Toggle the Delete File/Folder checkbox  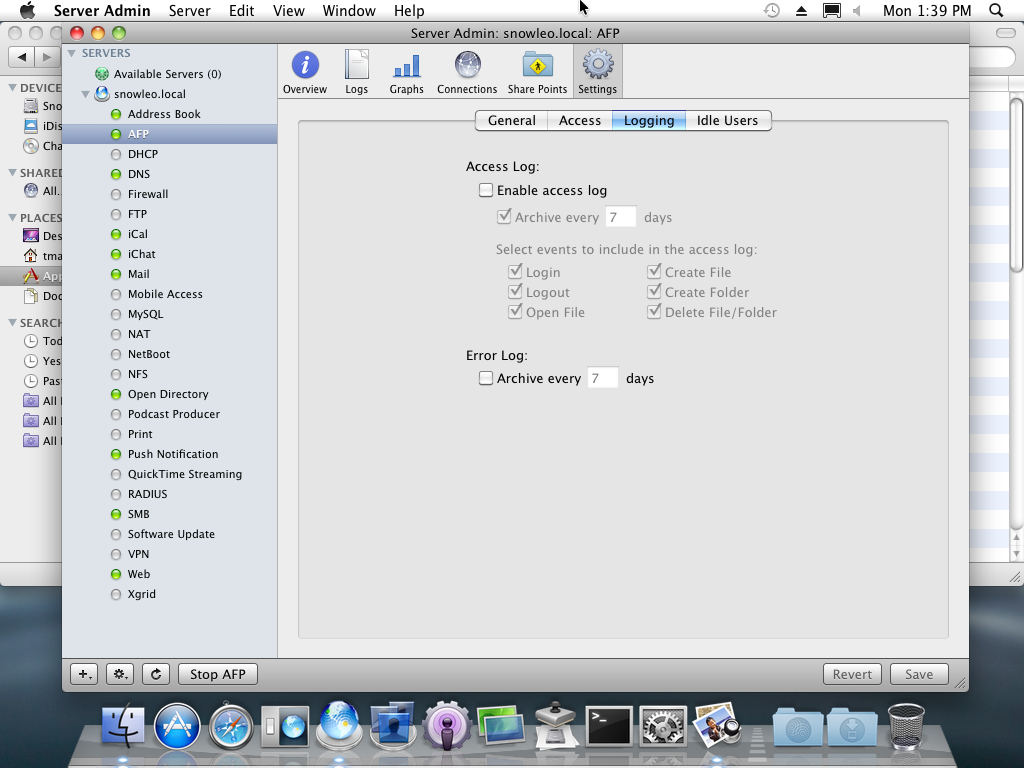[654, 312]
